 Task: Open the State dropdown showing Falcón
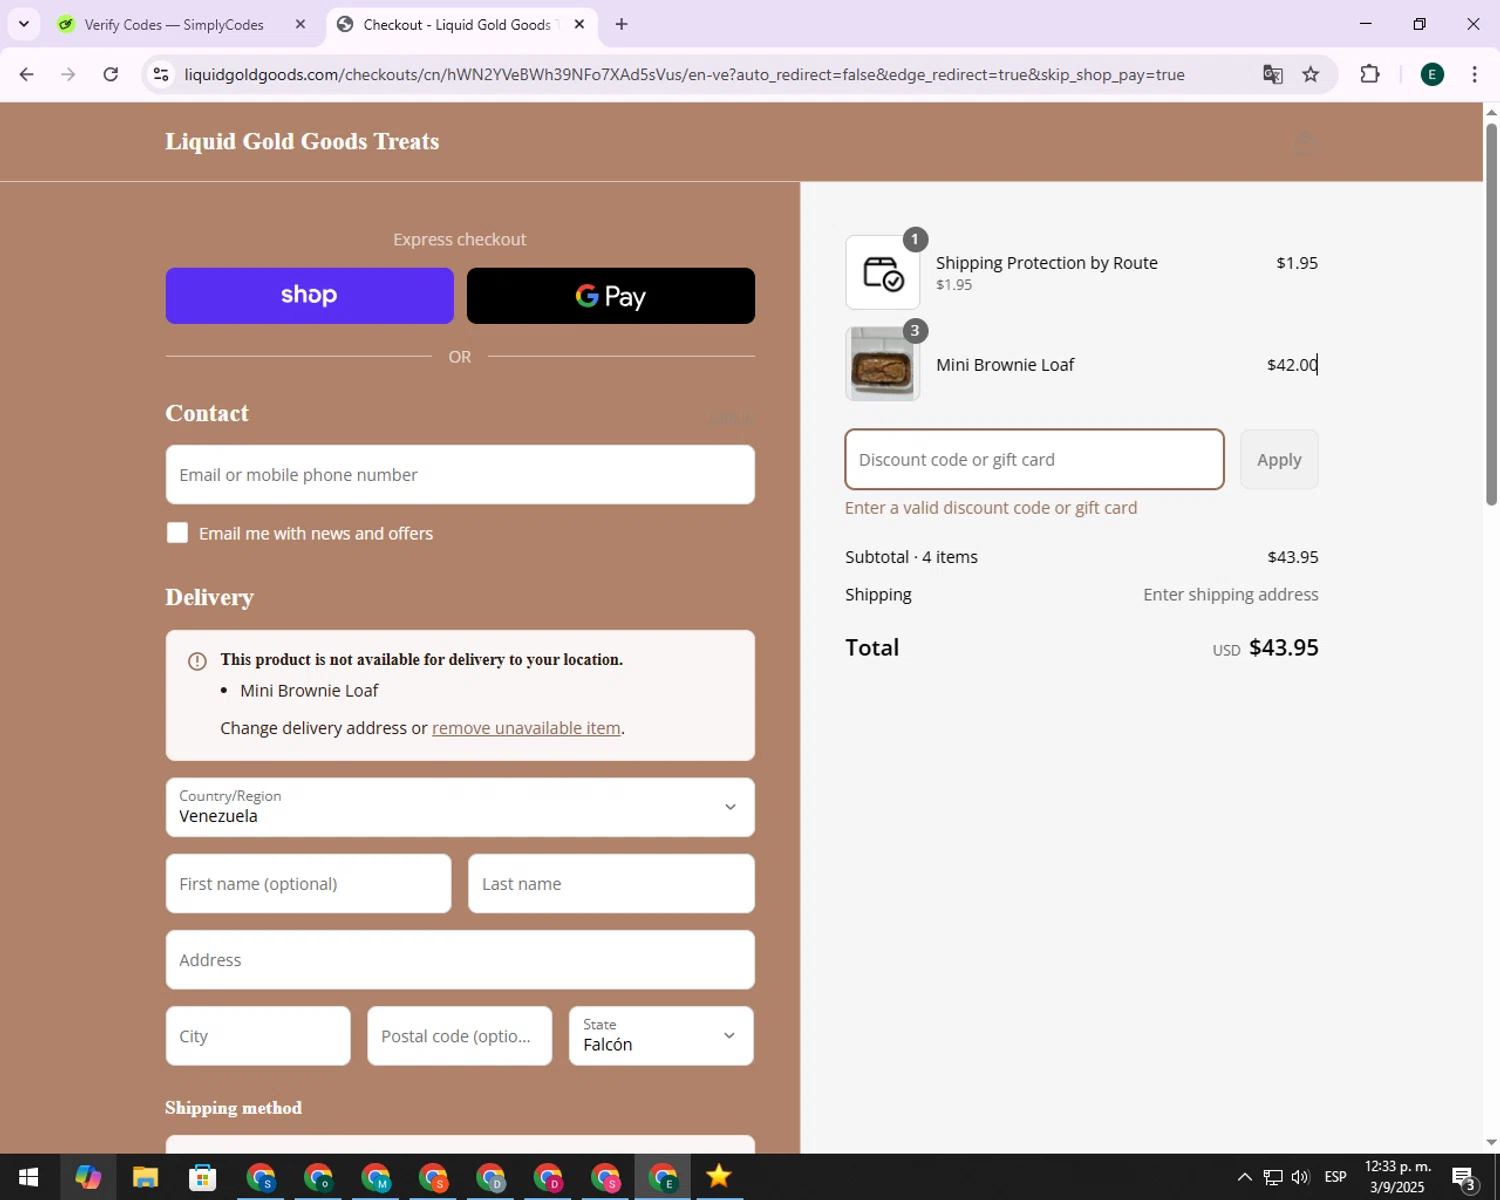pyautogui.click(x=661, y=1036)
